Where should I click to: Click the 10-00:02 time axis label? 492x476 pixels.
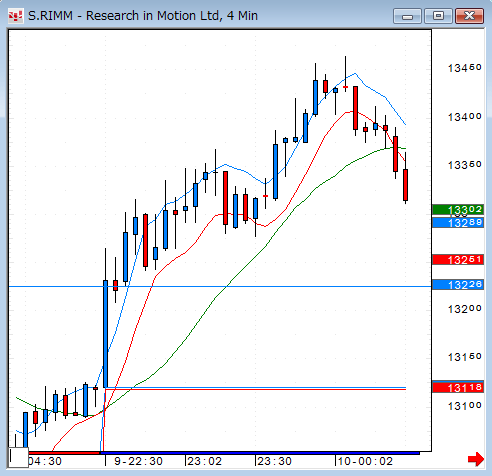click(x=365, y=461)
